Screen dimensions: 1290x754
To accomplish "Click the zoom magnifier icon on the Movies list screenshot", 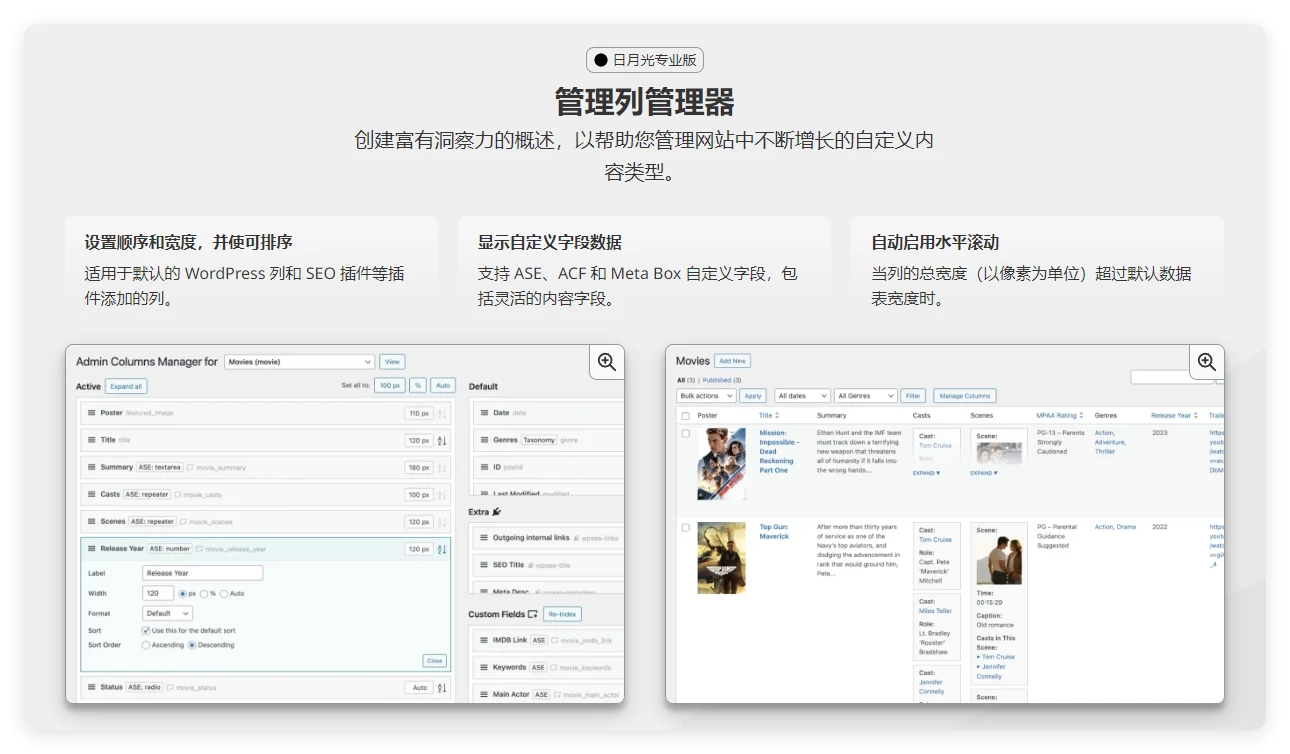I will [x=1206, y=362].
